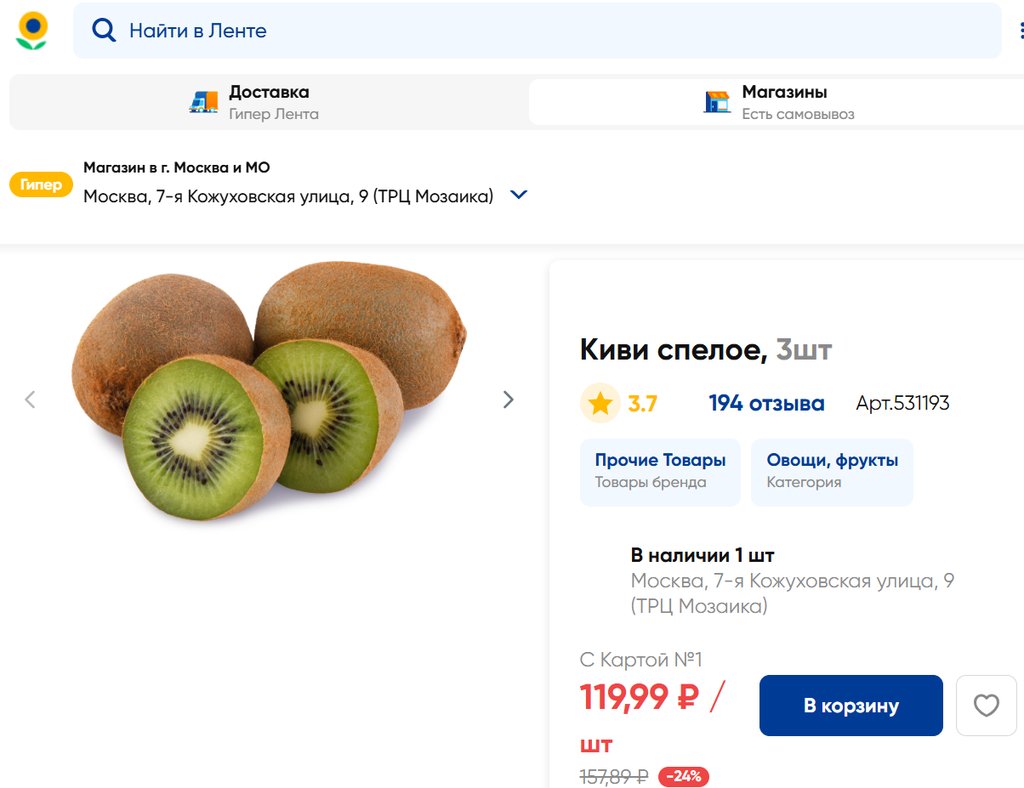The height and width of the screenshot is (788, 1024).
Task: Click the yellow Гипер badge
Action: point(41,185)
